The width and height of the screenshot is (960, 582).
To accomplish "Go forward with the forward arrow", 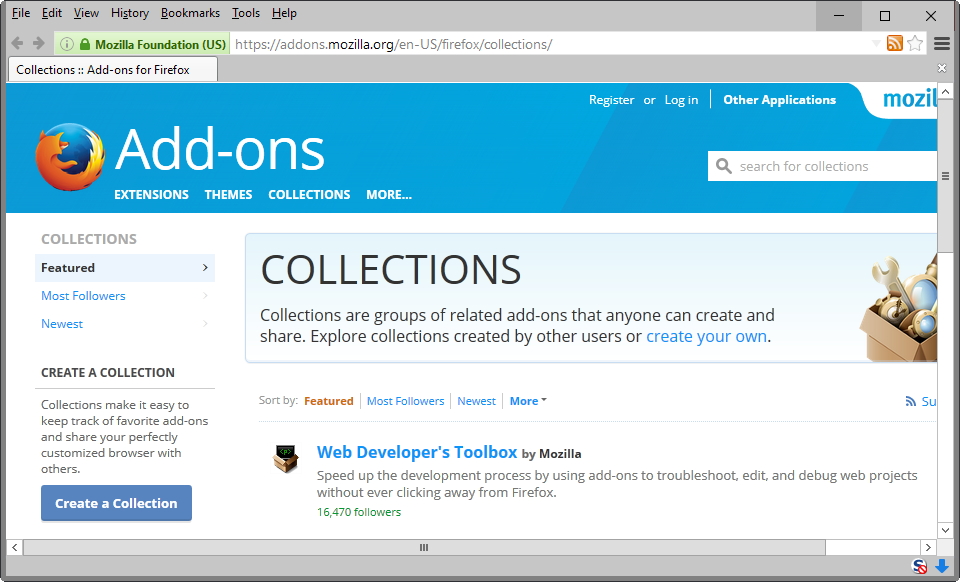I will [39, 43].
